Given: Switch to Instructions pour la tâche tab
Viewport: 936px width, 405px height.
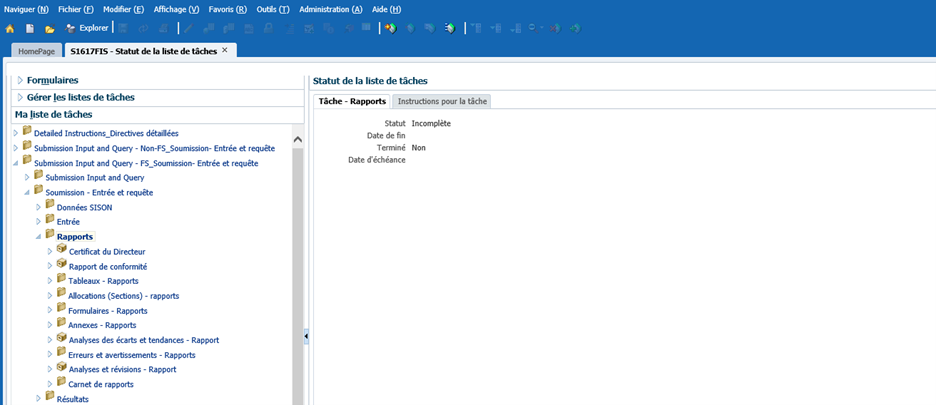Looking at the screenshot, I should coord(442,102).
